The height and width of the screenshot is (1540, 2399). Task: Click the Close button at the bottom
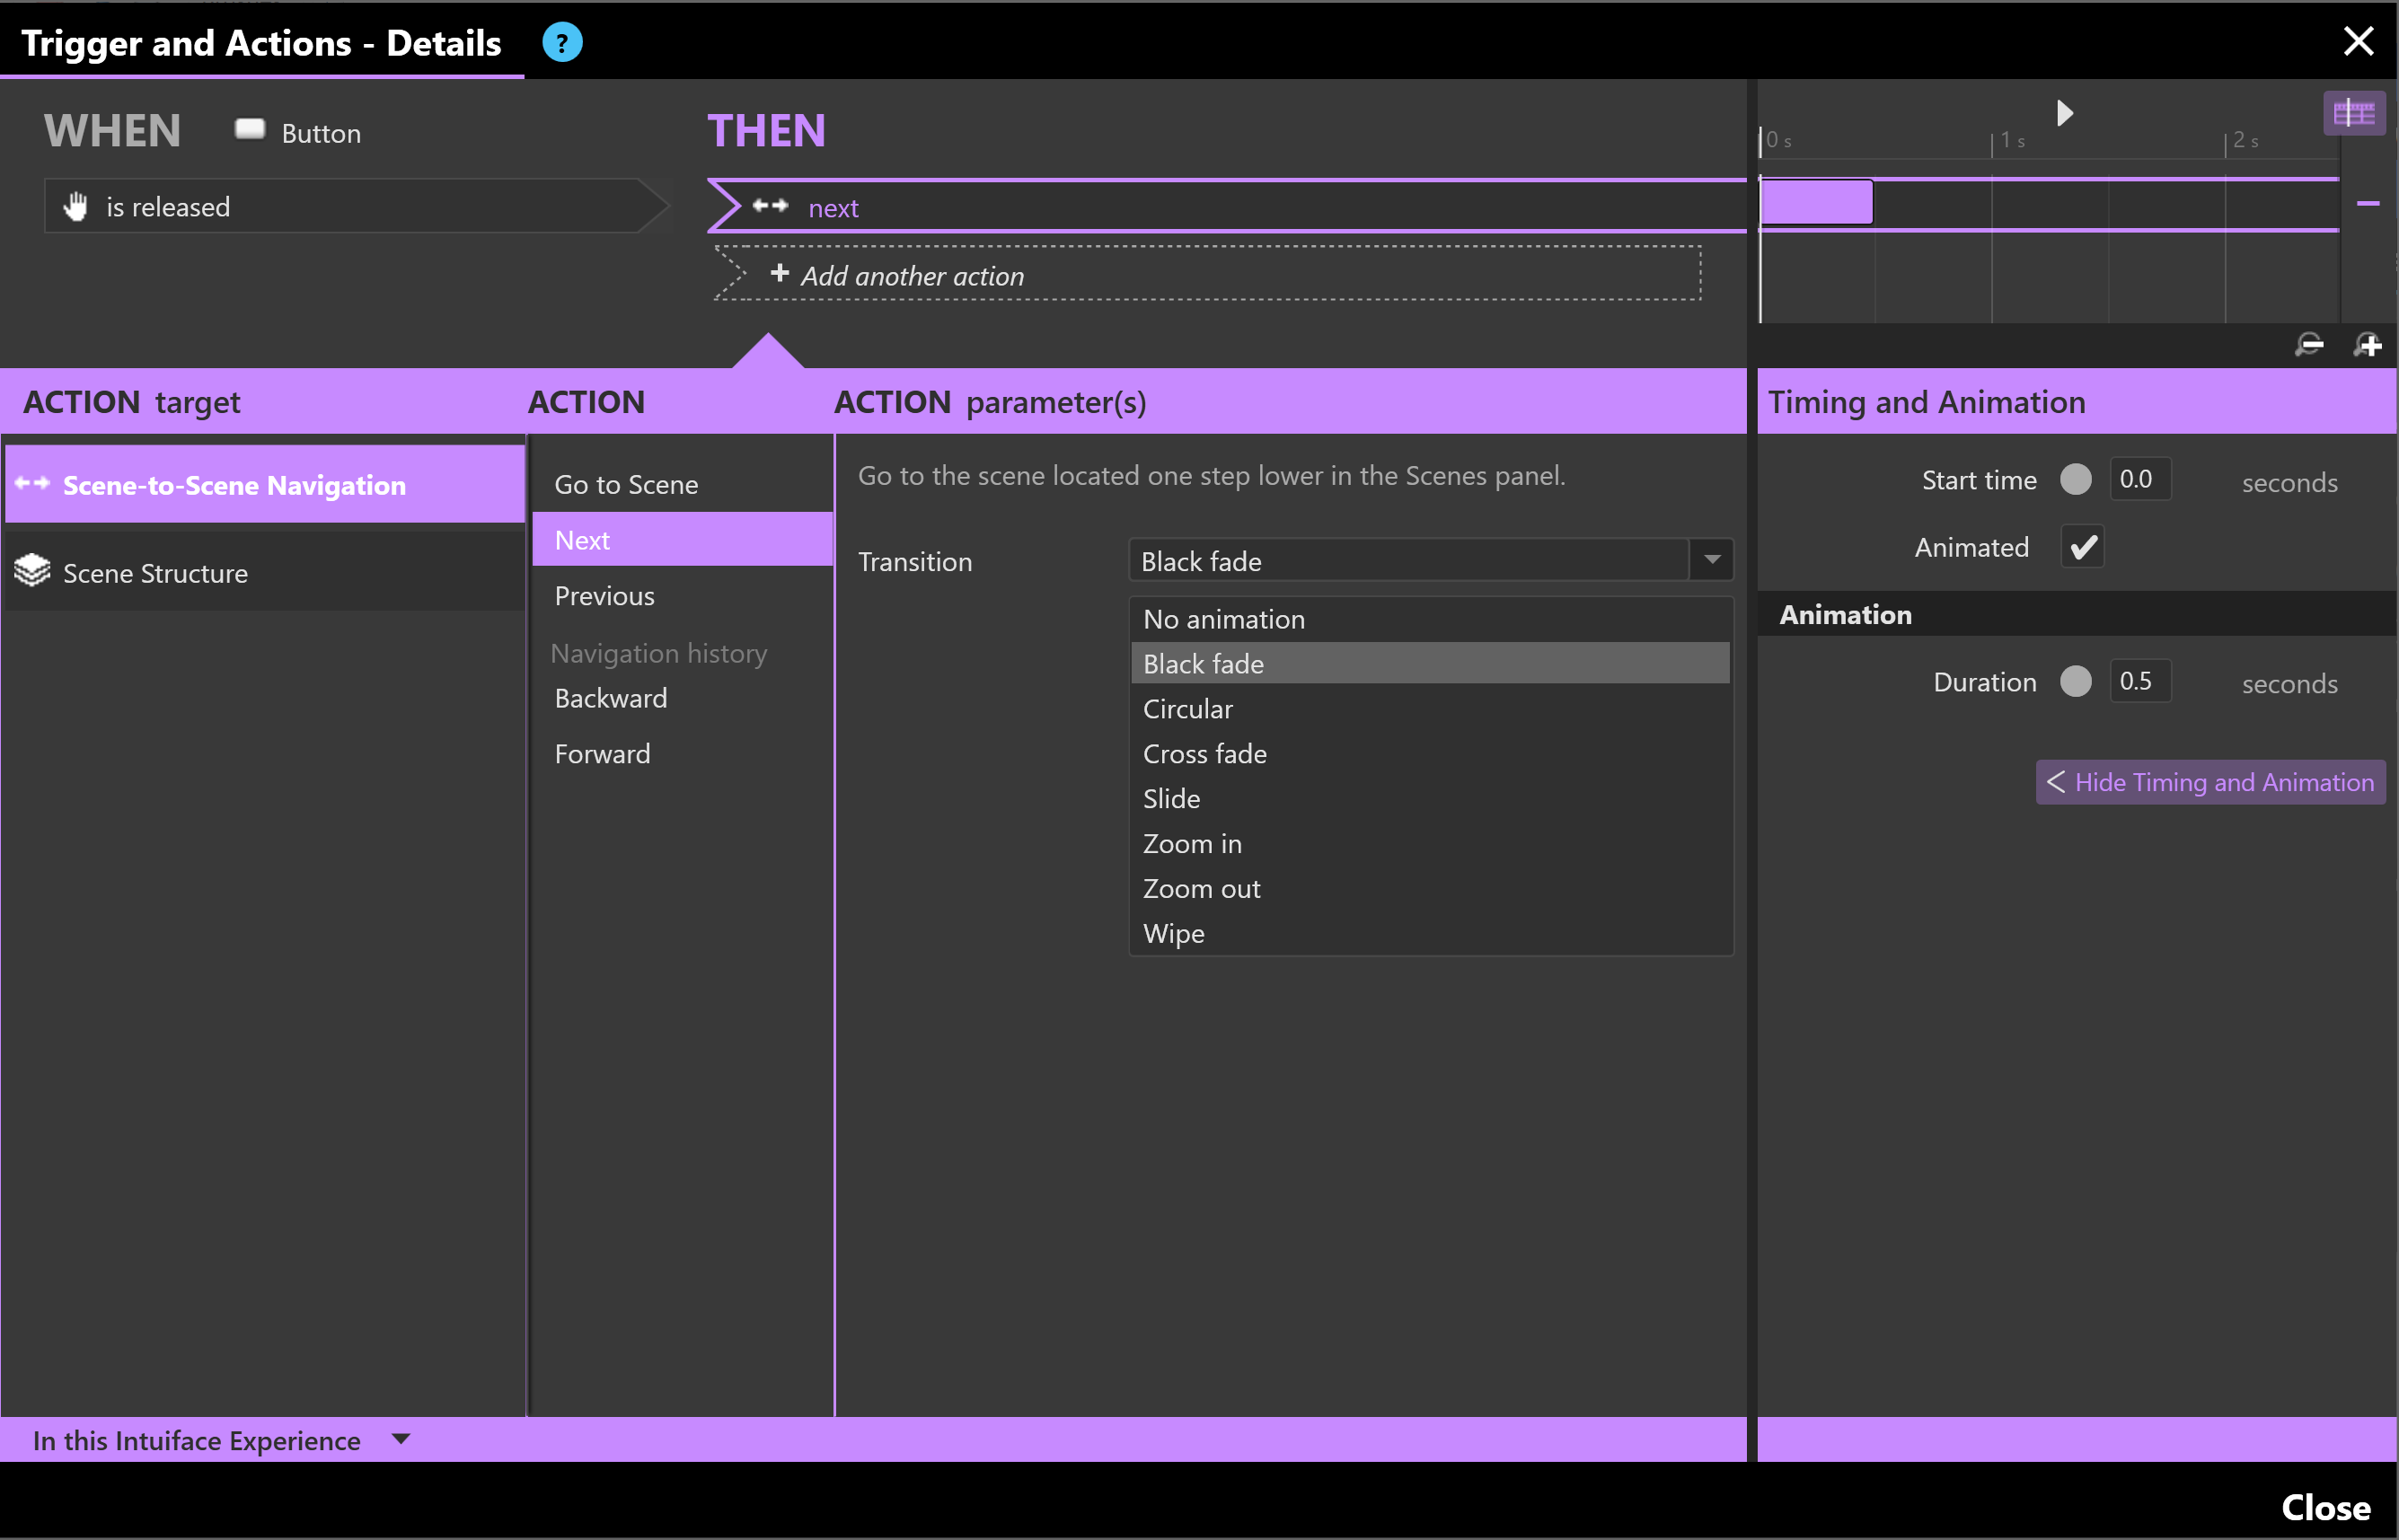coord(2325,1507)
